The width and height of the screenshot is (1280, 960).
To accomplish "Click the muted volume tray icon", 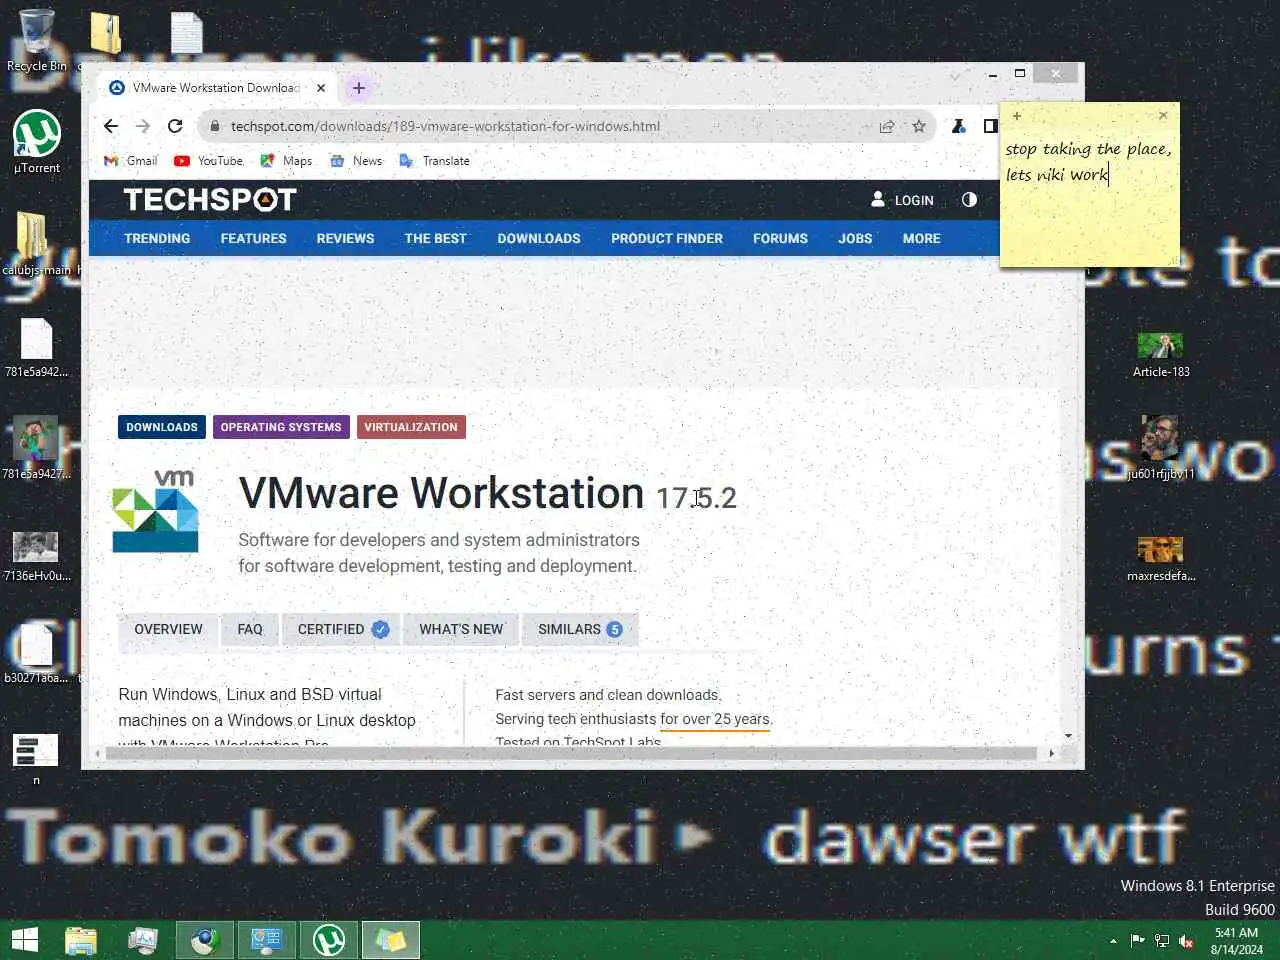I will pos(1186,940).
